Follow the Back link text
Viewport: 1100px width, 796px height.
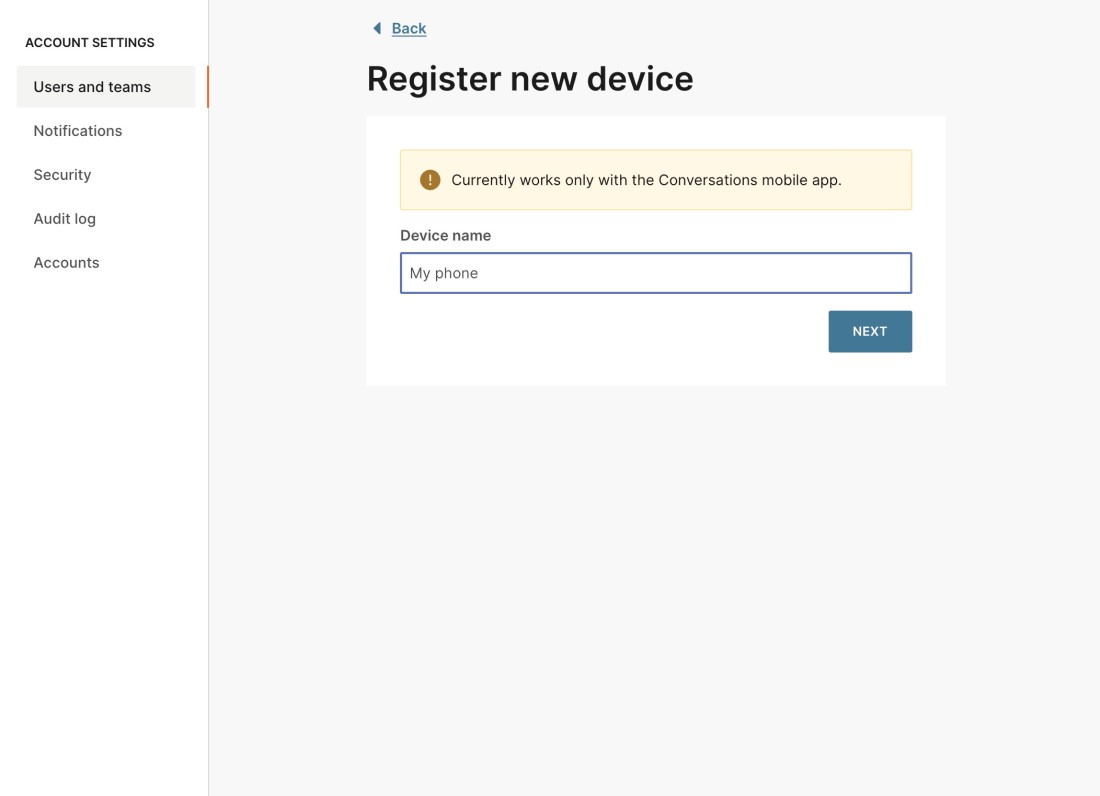coord(409,28)
